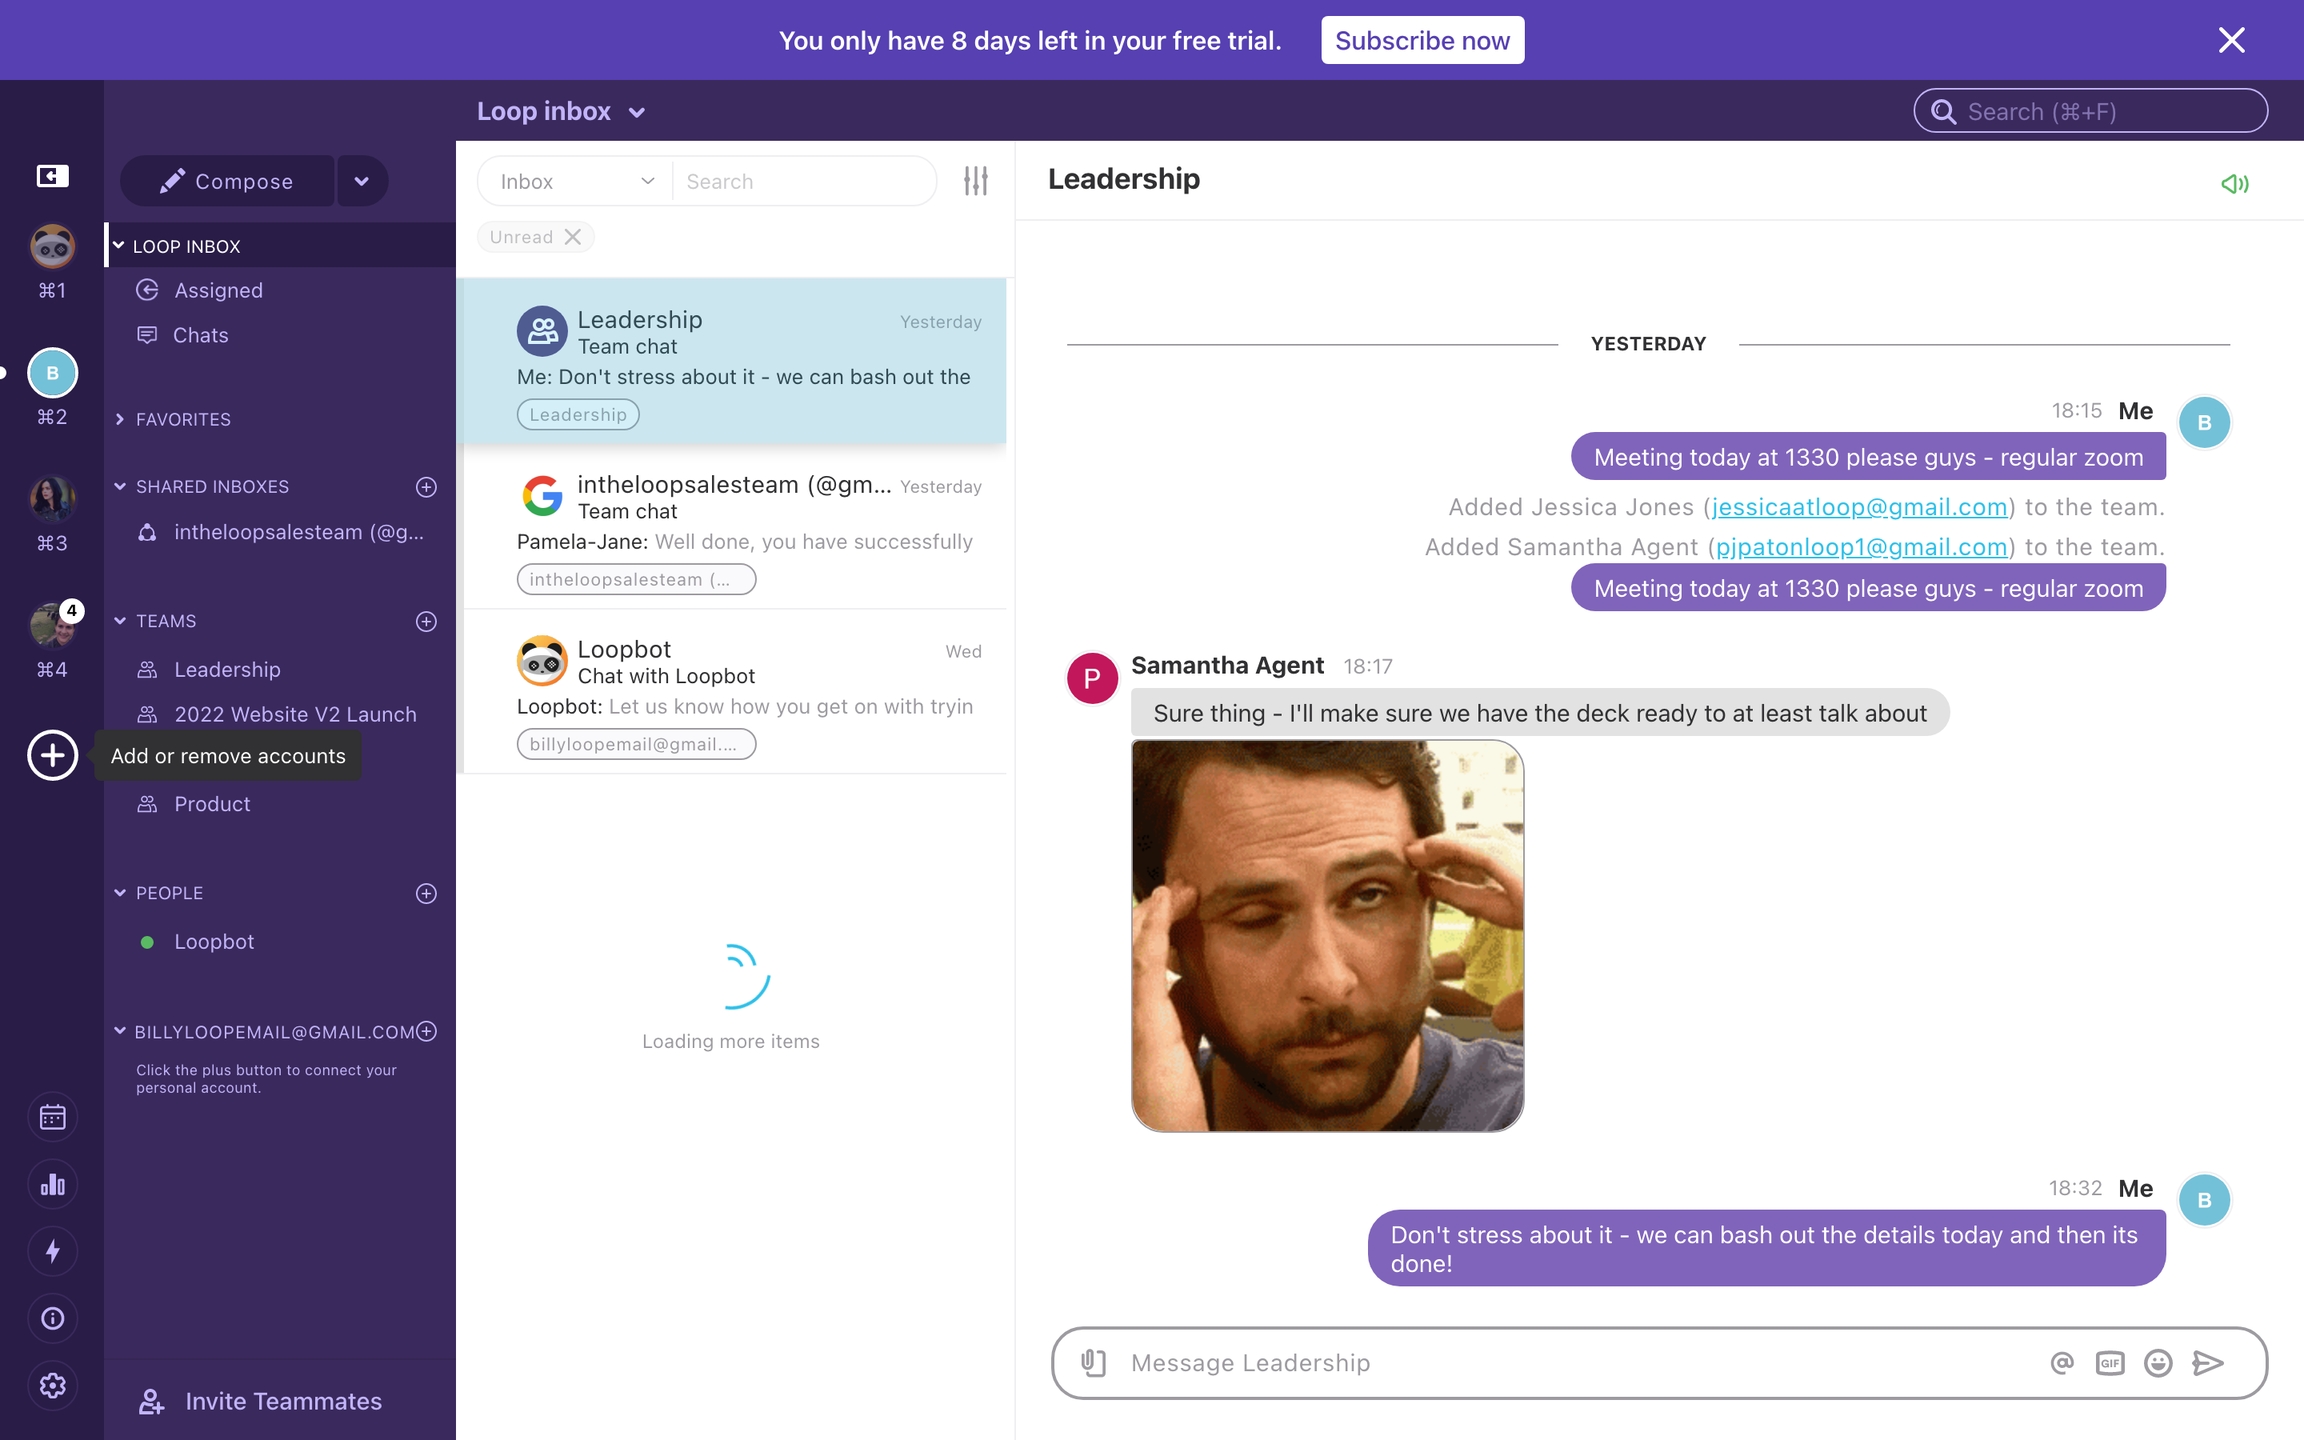Open the lightning bolt integrations icon
Viewport: 2304px width, 1440px height.
coord(52,1251)
